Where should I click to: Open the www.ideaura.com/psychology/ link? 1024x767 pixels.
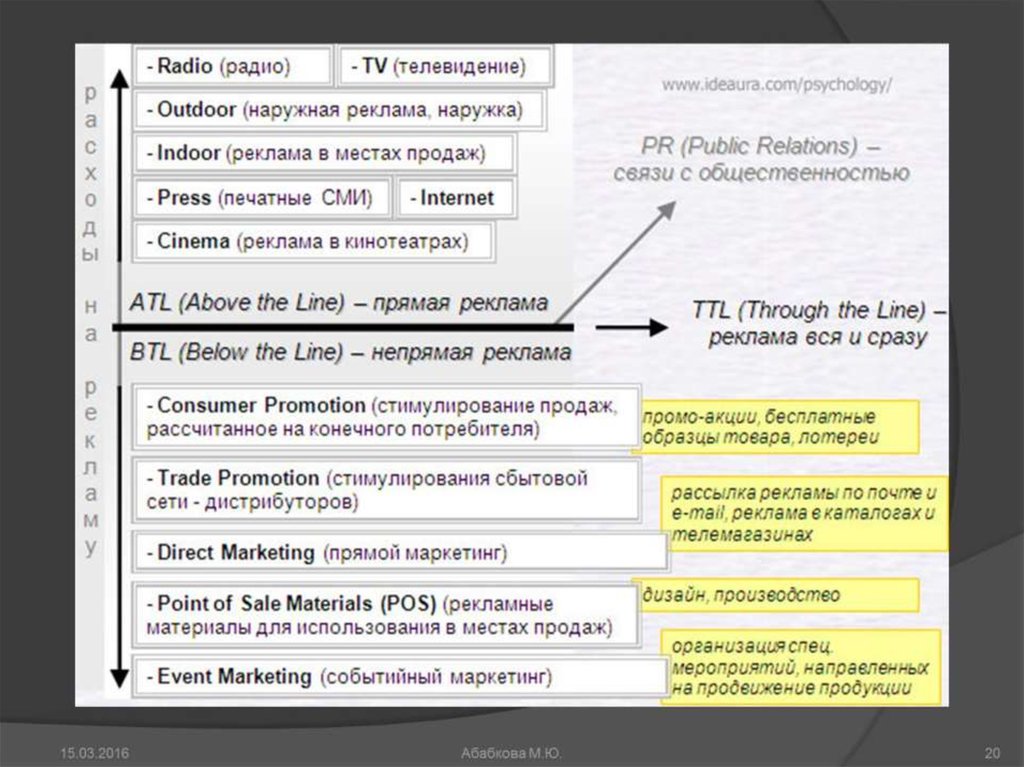[x=776, y=86]
